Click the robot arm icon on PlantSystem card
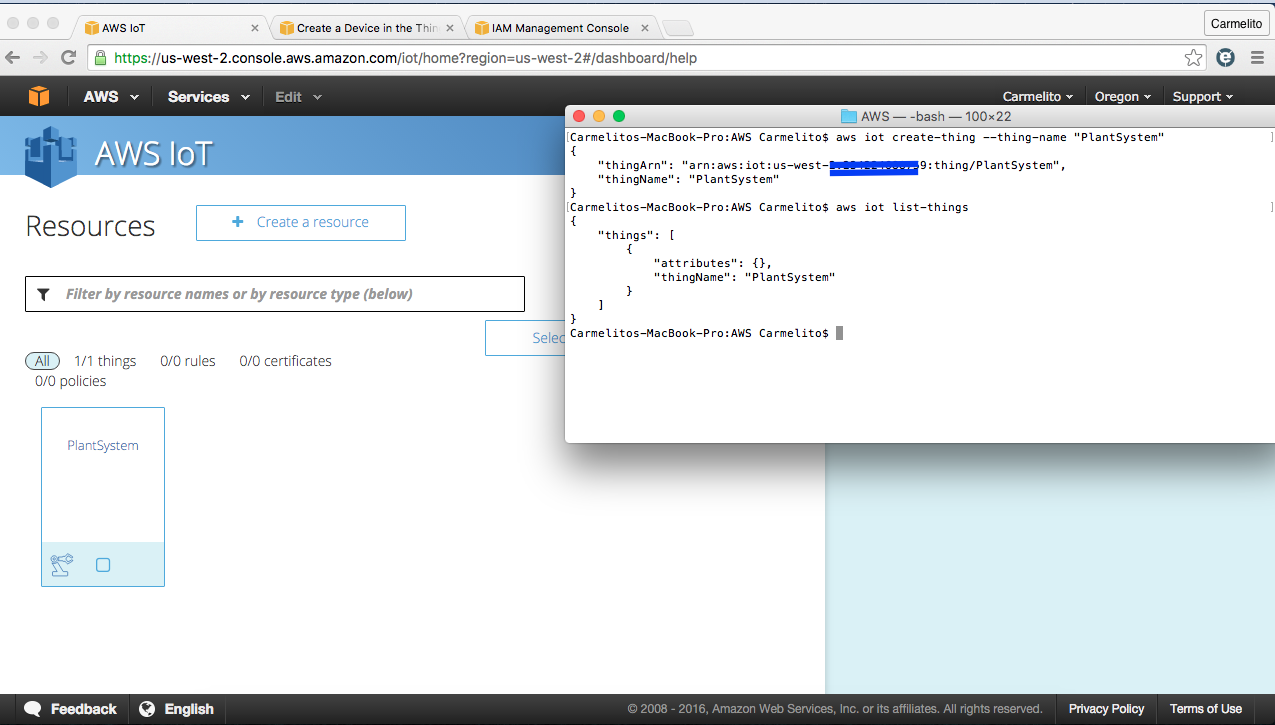1275x725 pixels. (62, 565)
